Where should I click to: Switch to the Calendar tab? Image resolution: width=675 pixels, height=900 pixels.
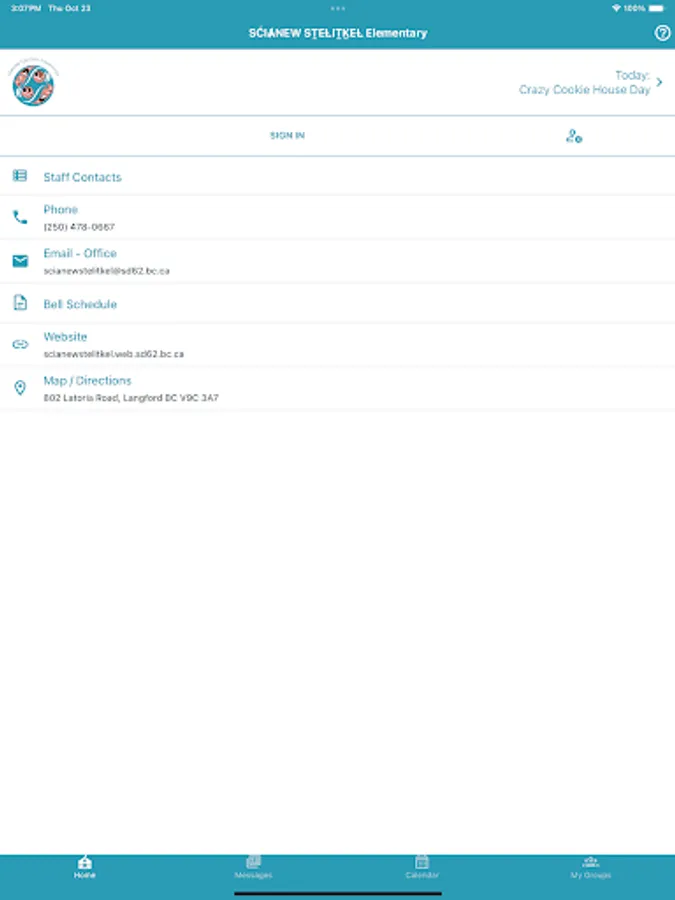click(x=422, y=867)
